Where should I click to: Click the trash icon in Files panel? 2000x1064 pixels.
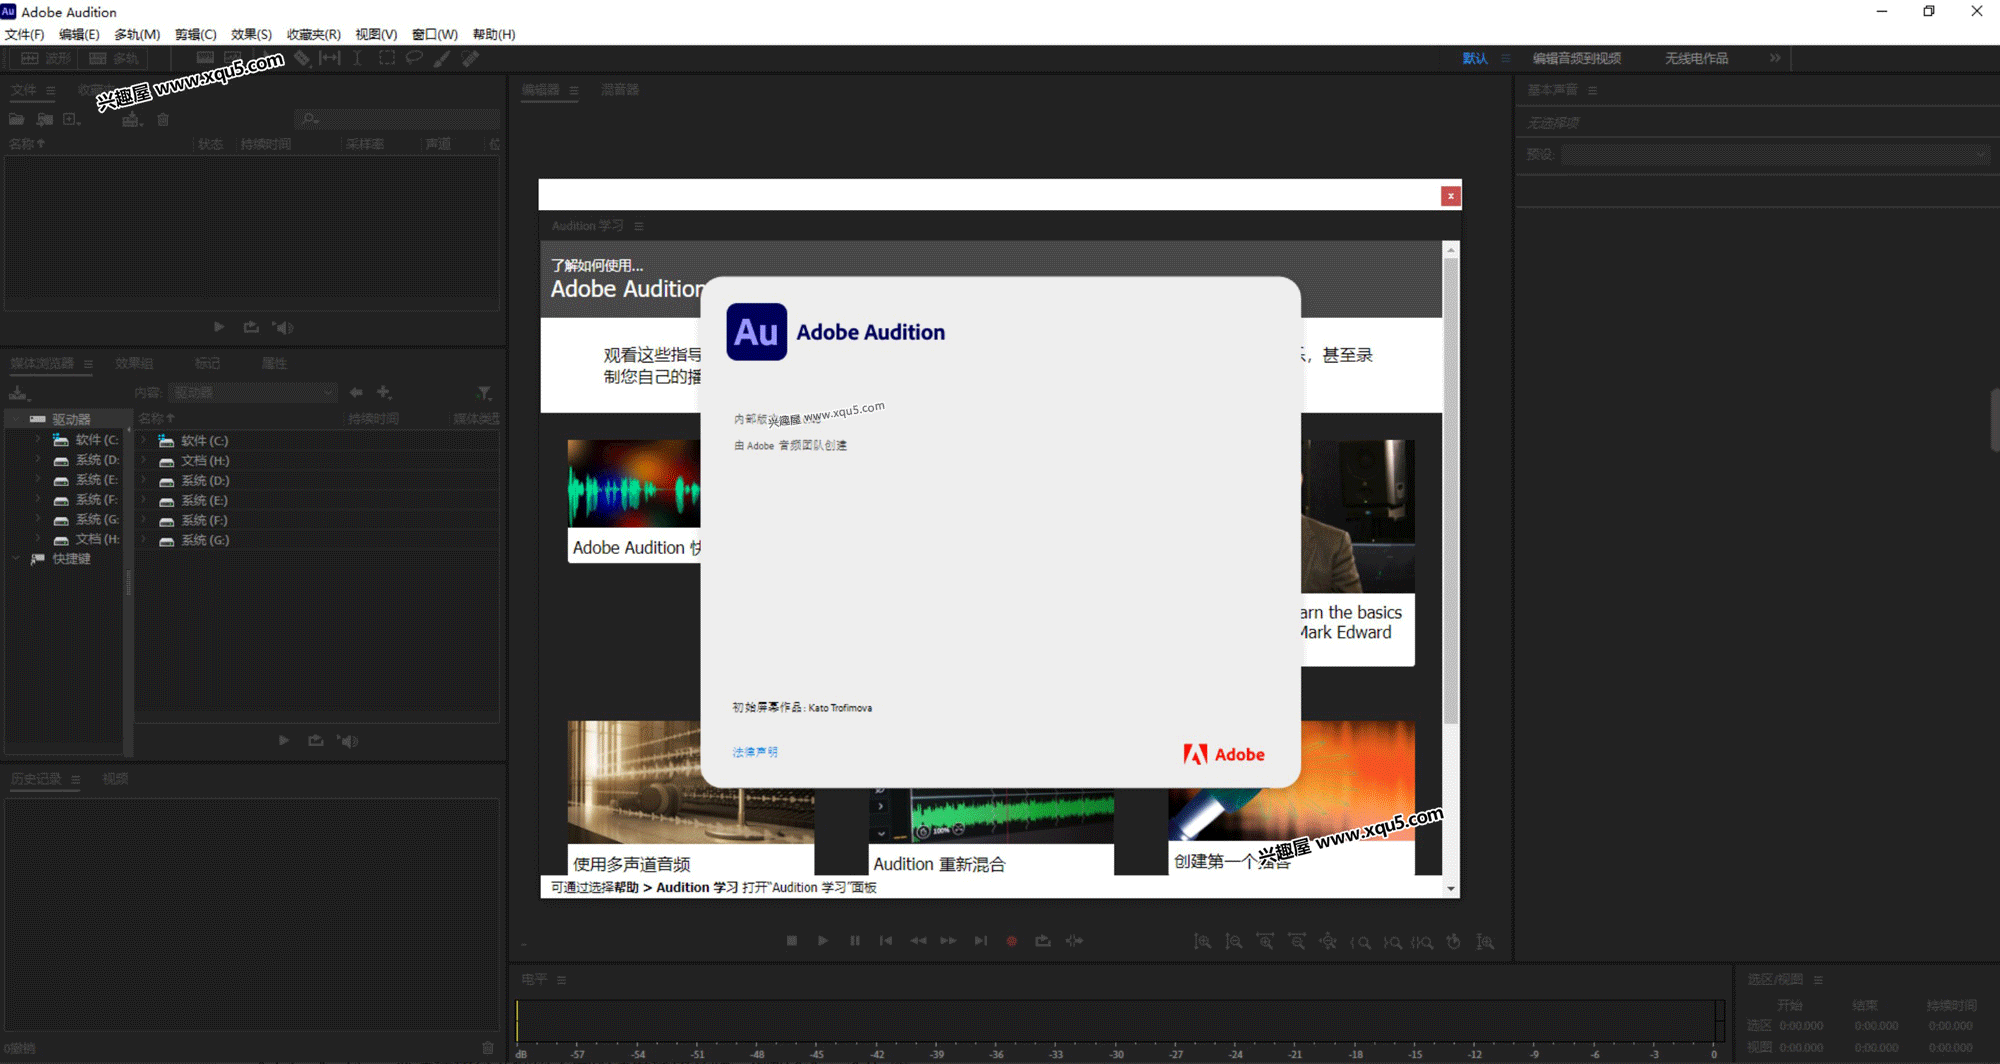coord(163,120)
